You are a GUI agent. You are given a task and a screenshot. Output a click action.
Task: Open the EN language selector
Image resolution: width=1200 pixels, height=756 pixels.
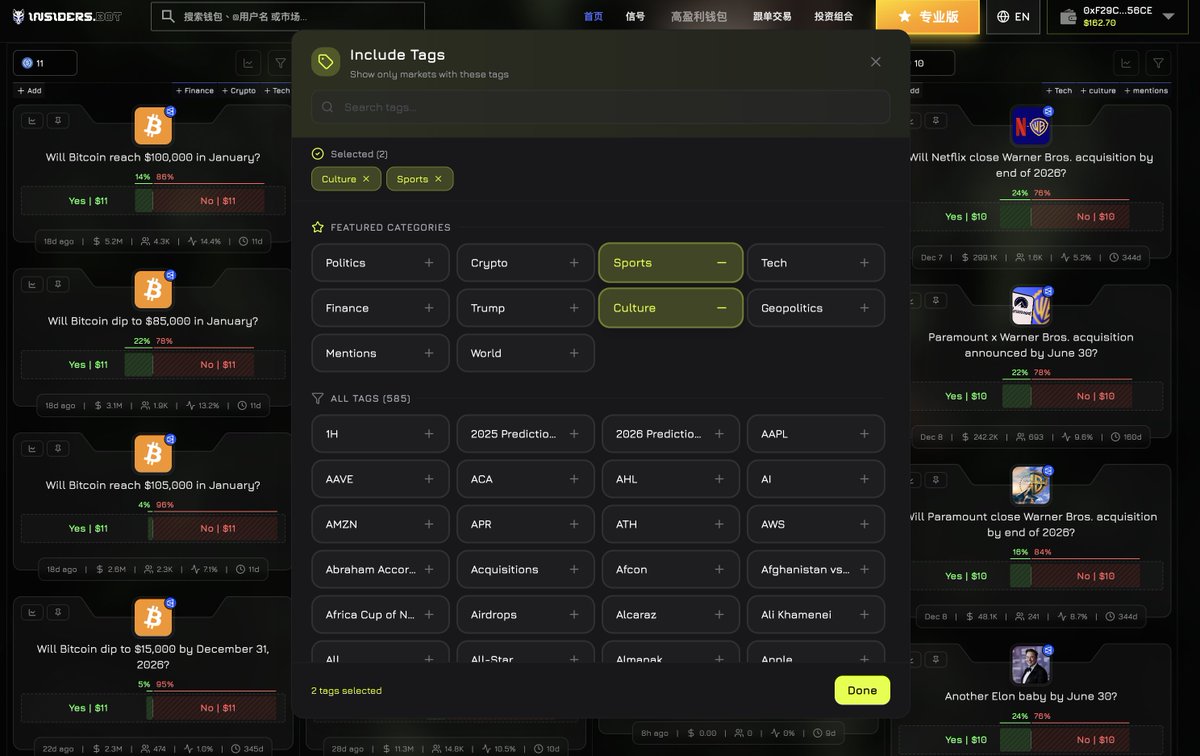tap(1014, 17)
